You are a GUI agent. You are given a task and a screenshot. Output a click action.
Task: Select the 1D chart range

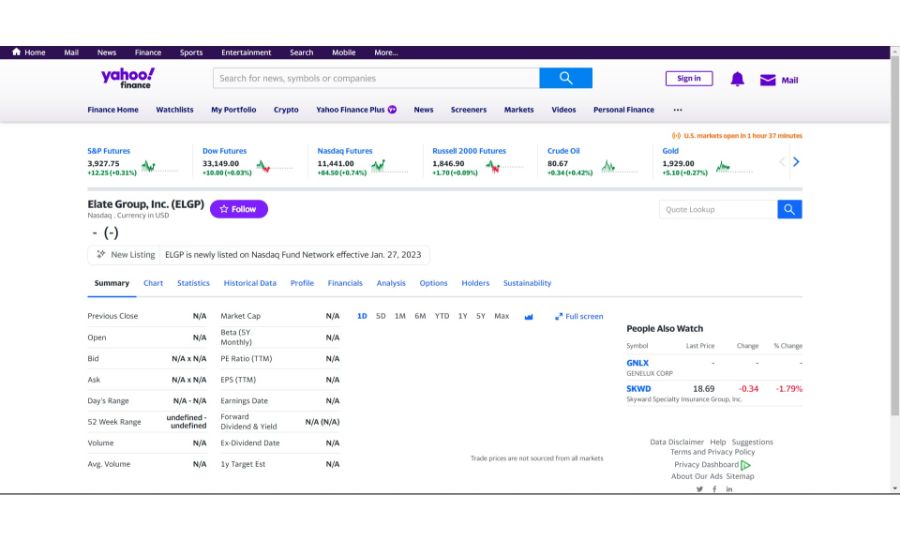click(362, 316)
